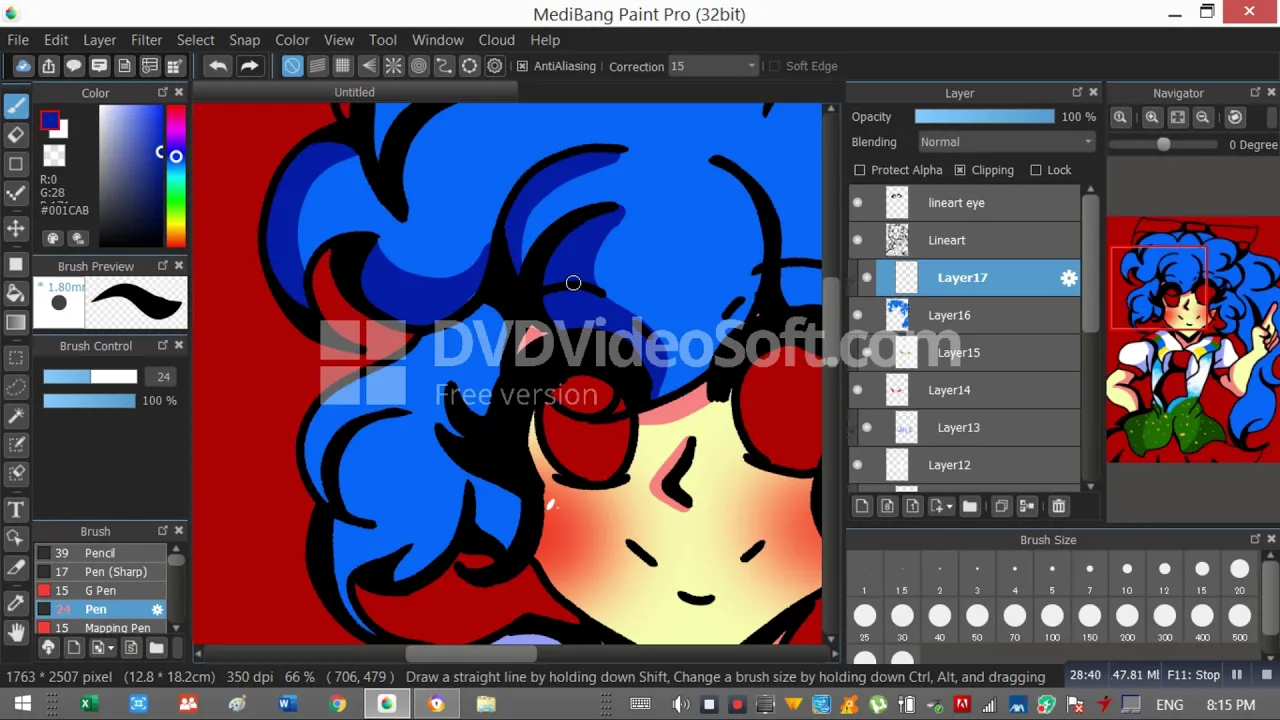Open the Snap menu
The image size is (1280, 720).
[244, 40]
